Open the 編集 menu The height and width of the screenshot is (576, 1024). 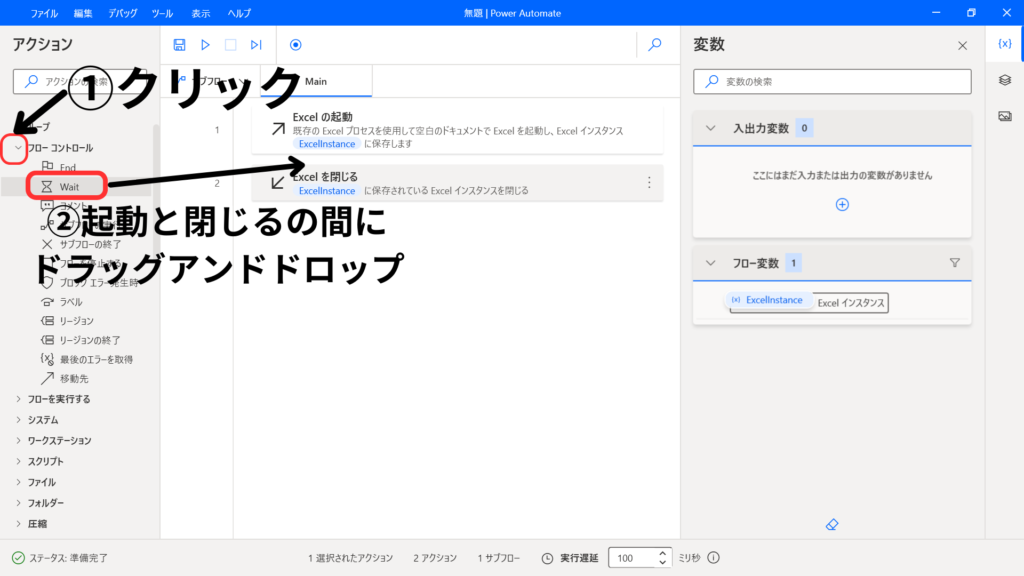(83, 13)
